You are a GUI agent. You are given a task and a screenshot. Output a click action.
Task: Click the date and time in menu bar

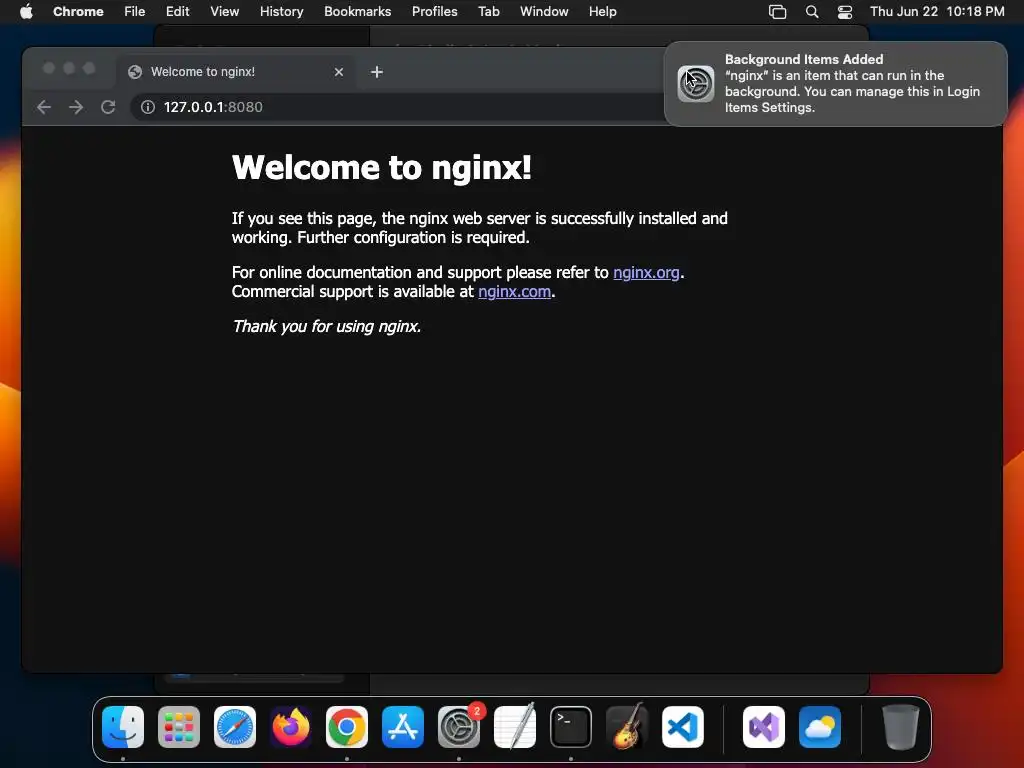pyautogui.click(x=937, y=12)
